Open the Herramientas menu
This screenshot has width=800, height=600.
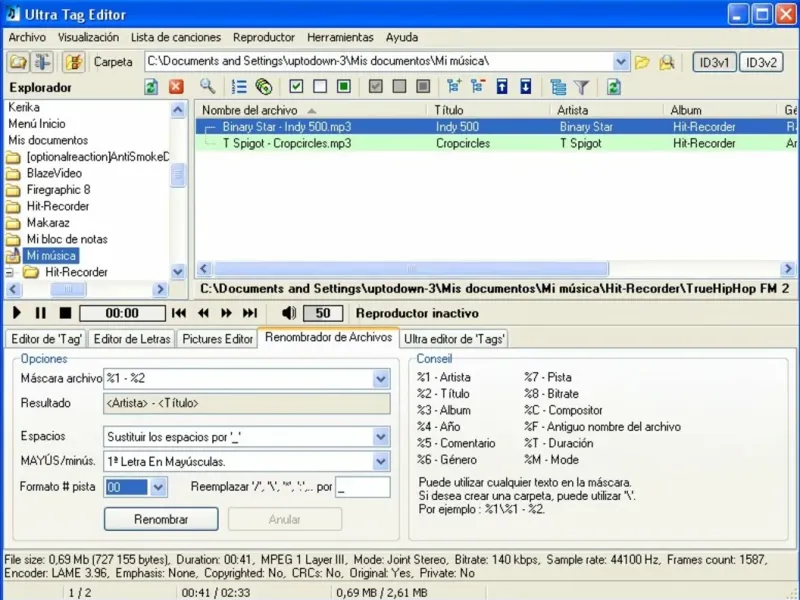tap(340, 37)
